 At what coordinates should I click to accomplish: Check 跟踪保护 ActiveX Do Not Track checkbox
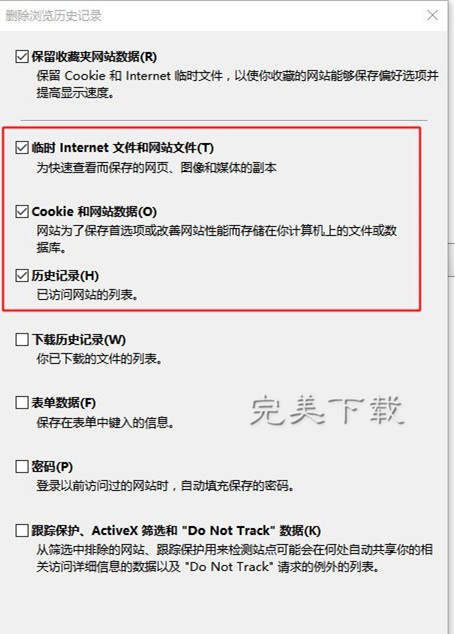(22, 530)
